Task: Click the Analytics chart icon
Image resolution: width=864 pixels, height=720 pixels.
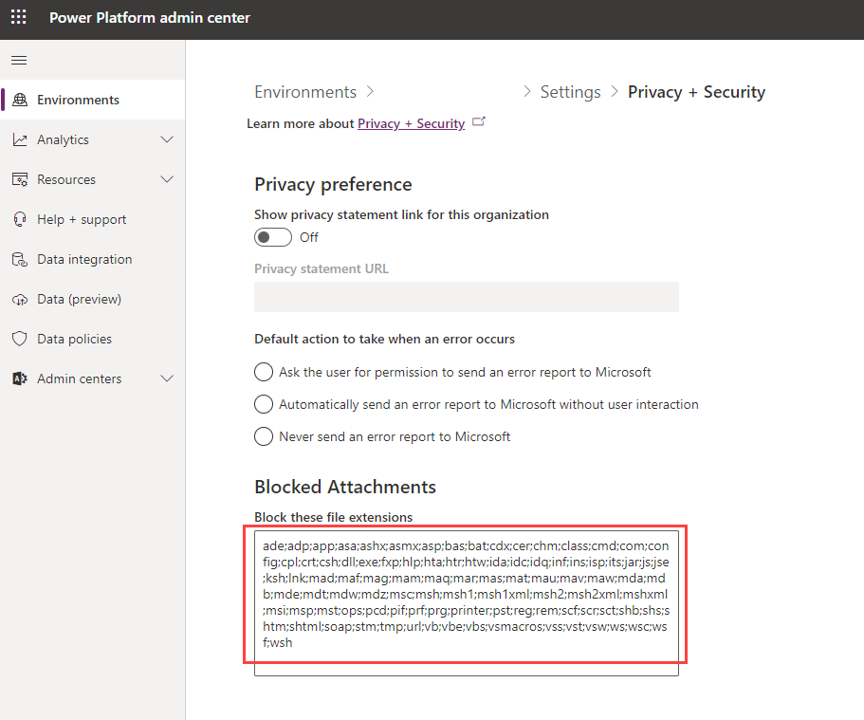Action: coord(20,140)
